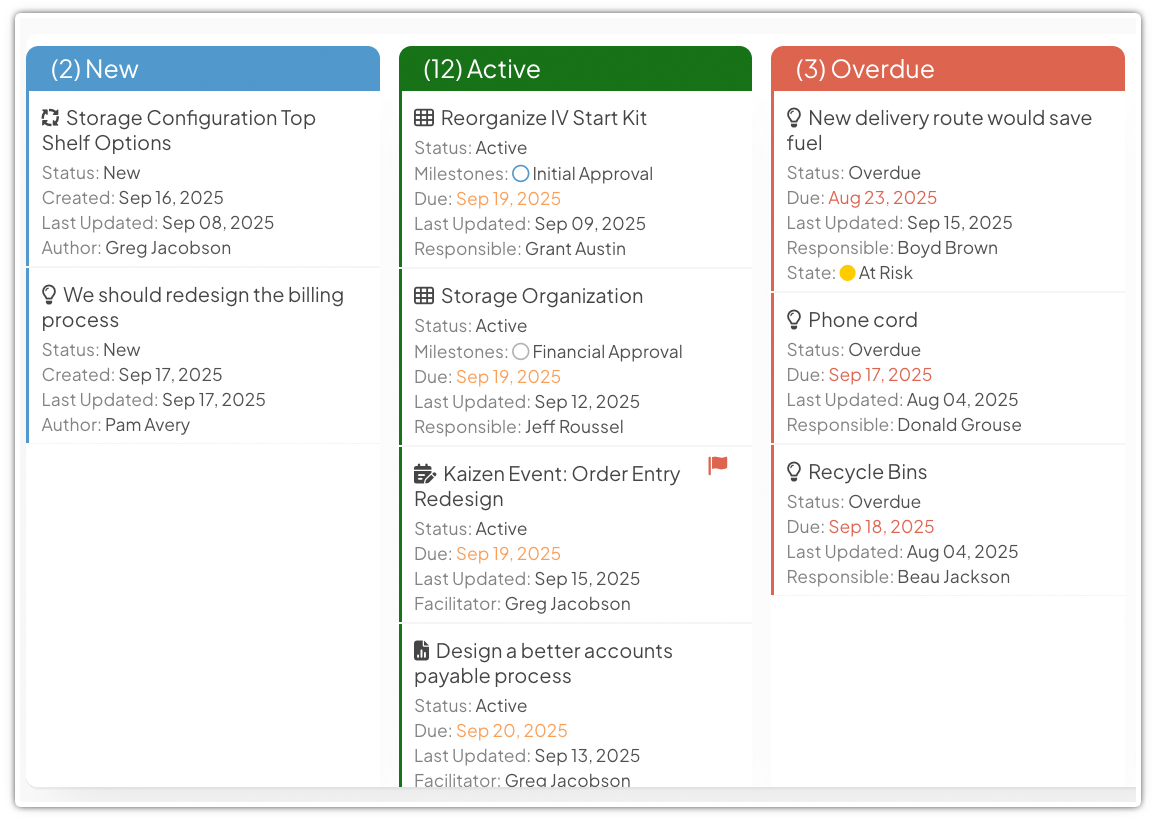Click the grid icon next to Reorganize IV Start Kit
The height and width of the screenshot is (823, 1155).
424,118
